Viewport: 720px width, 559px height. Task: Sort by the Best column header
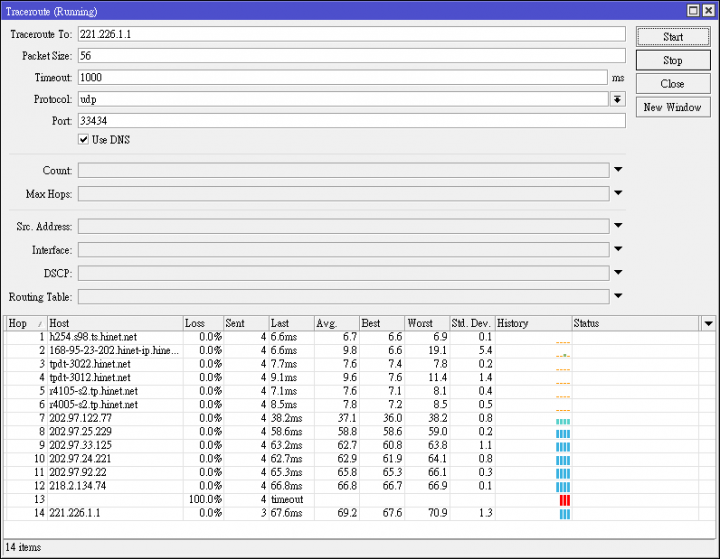click(x=382, y=323)
